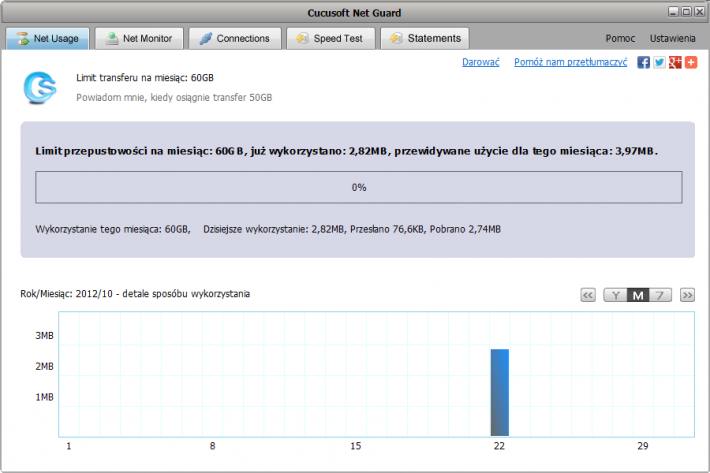Click "Dzisiejsze wykorzystanie: 2,82MB" text
This screenshot has height=473, width=710.
273,229
